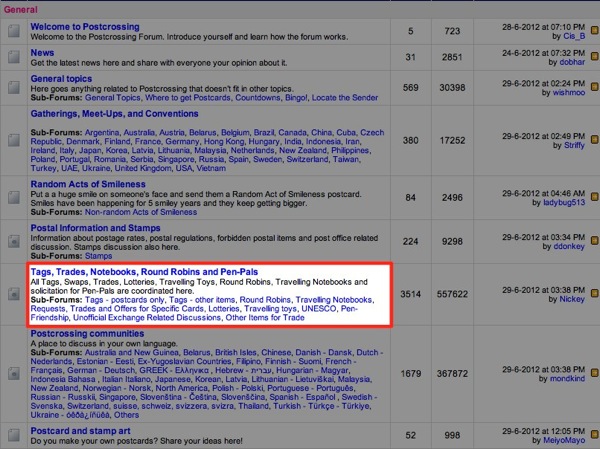This screenshot has width=600, height=449.
Task: Open the News forum
Action: (x=42, y=53)
